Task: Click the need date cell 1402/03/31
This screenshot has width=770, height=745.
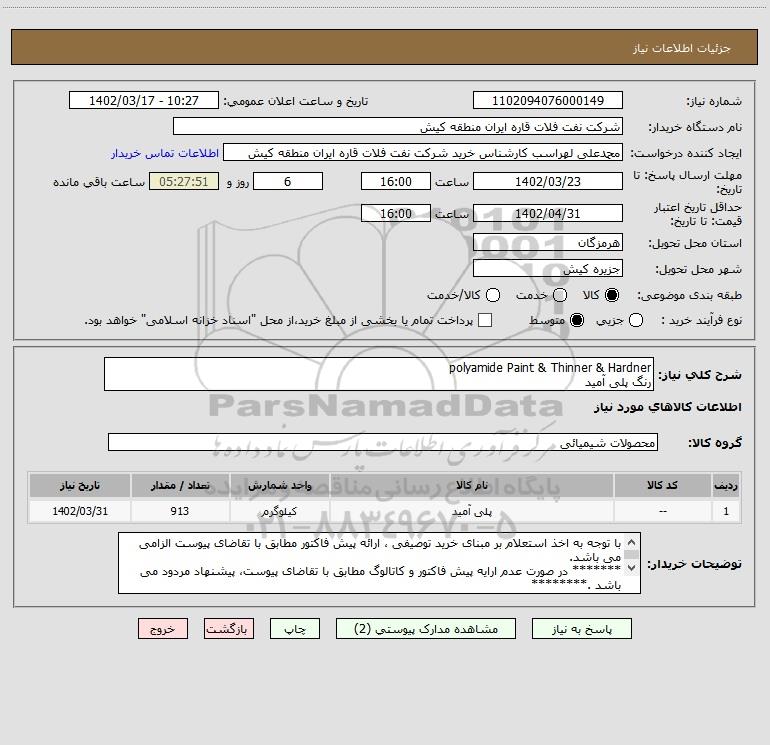Action: click(x=80, y=511)
